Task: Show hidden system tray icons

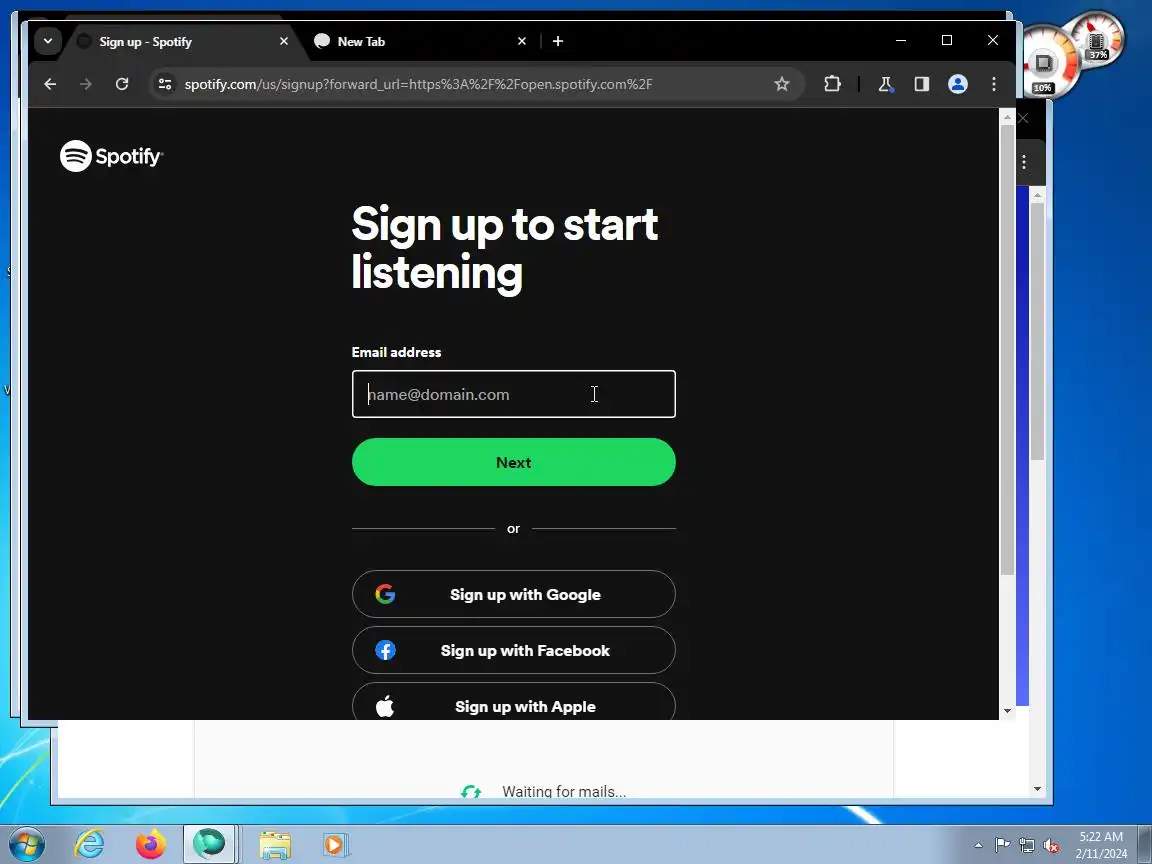Action: pyautogui.click(x=978, y=845)
